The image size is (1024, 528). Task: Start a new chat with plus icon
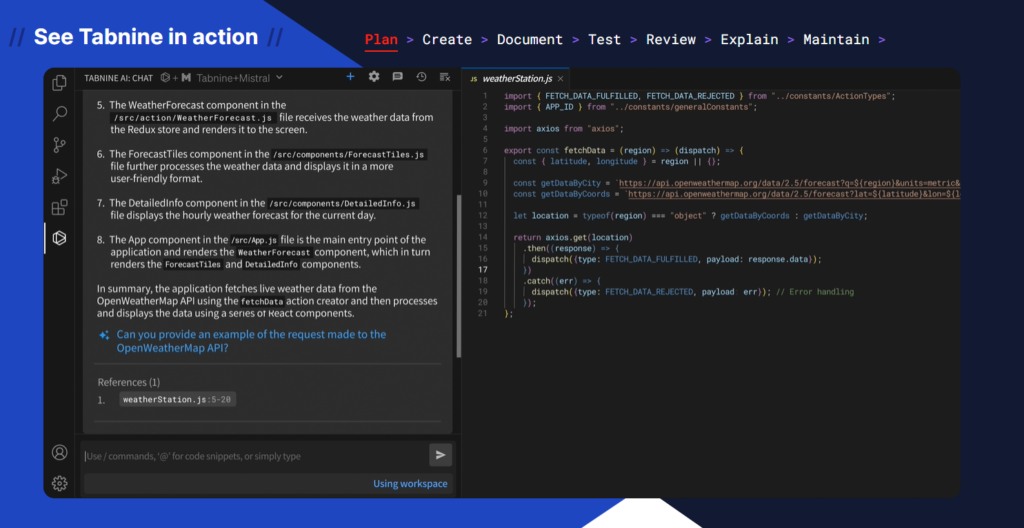pyautogui.click(x=350, y=77)
